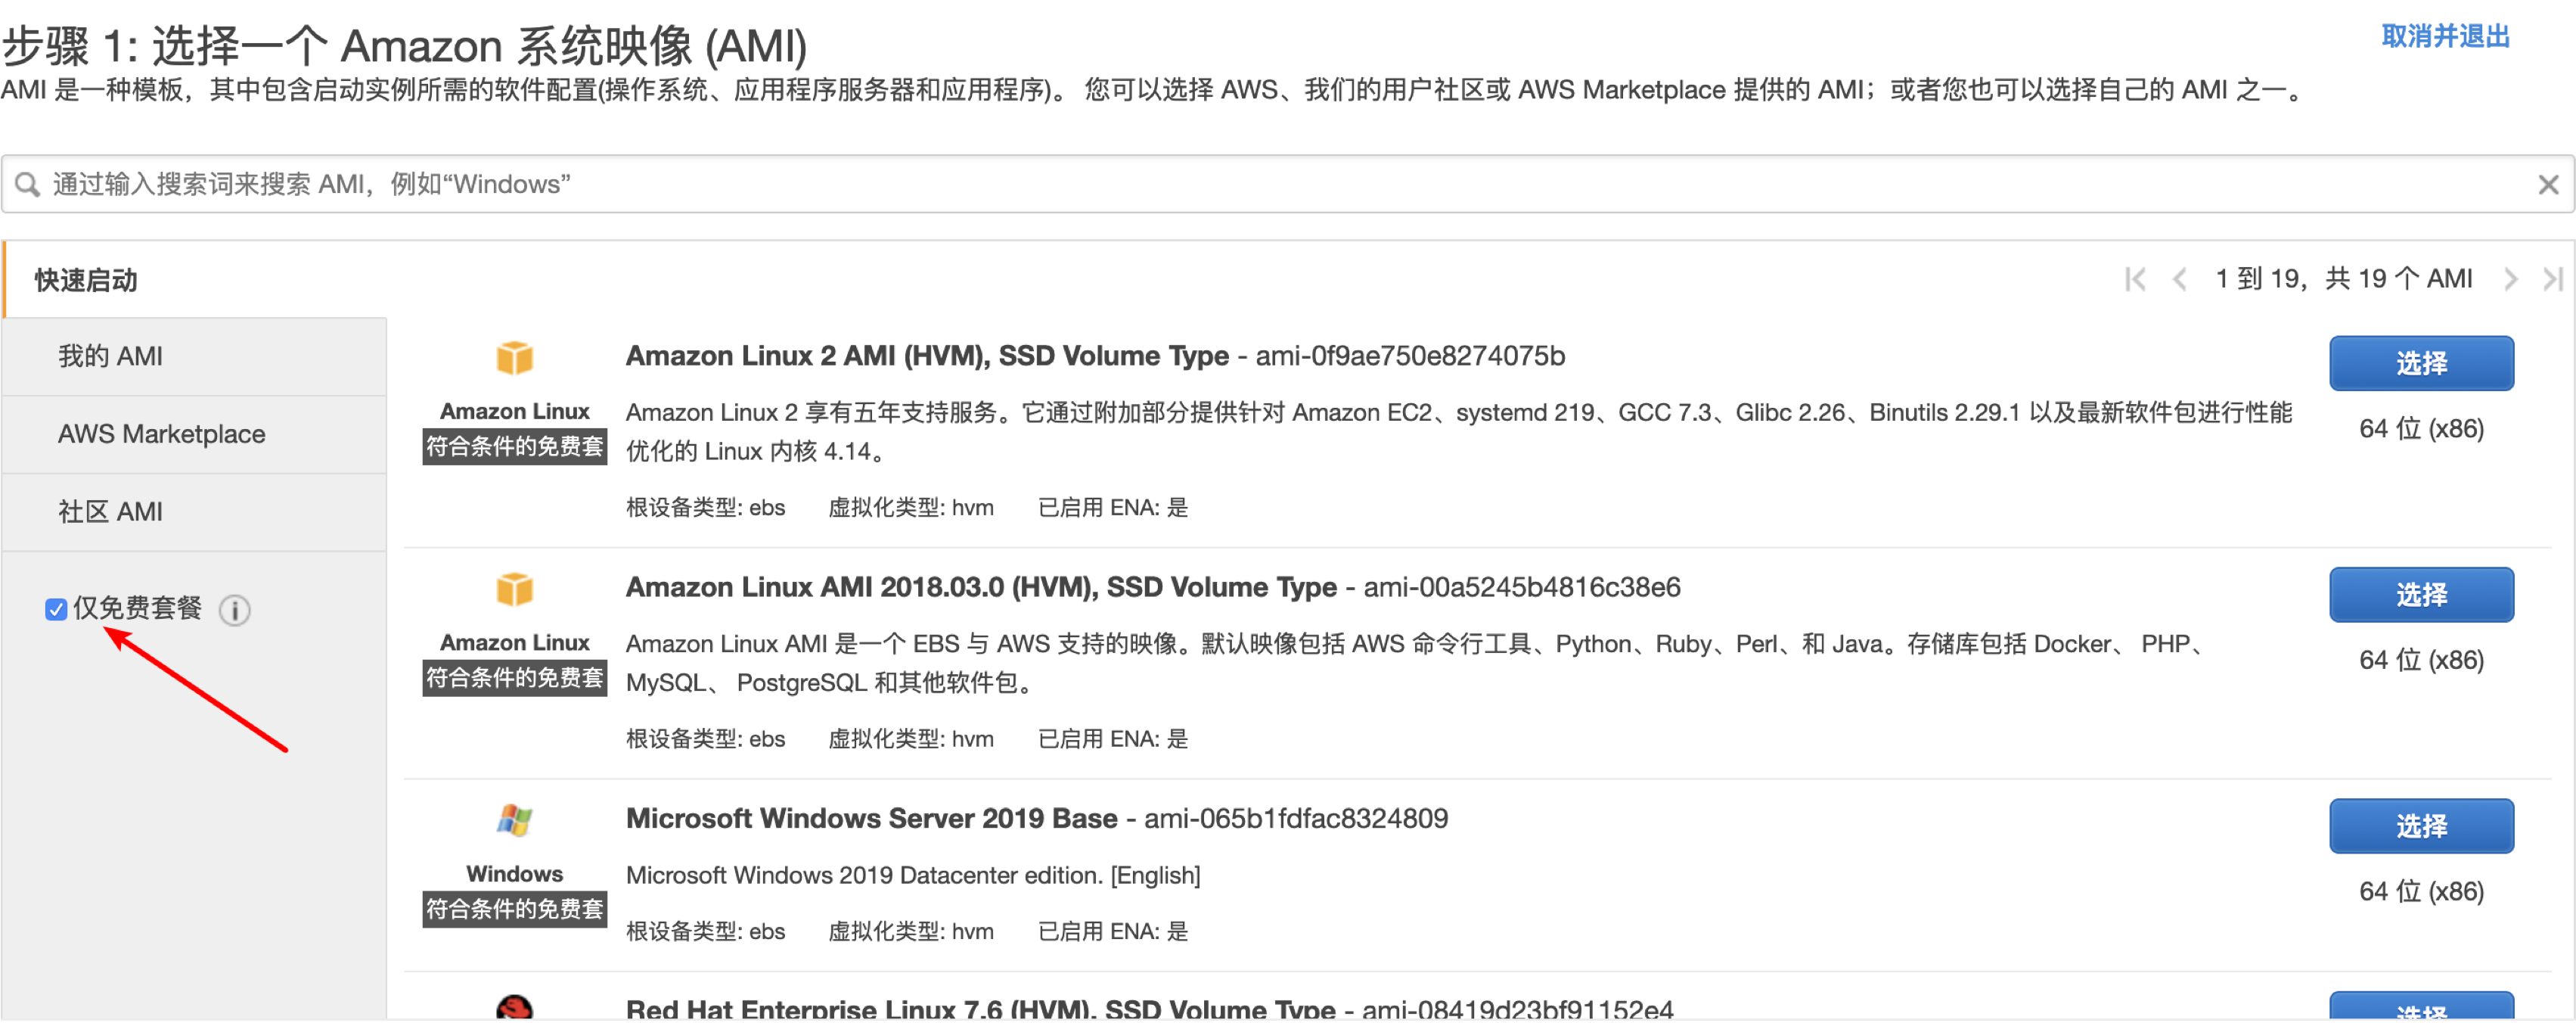Click the Windows logo icon for Server 2019
This screenshot has width=2576, height=1023.
514,821
